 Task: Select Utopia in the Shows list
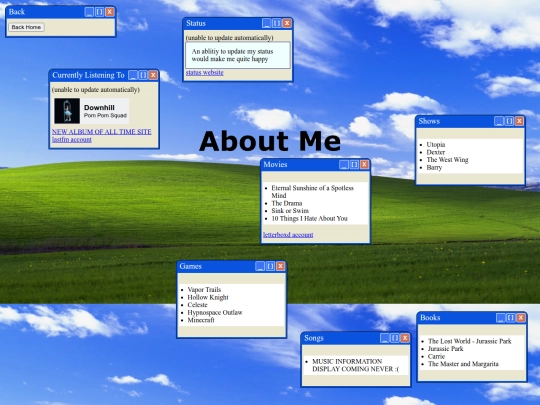pyautogui.click(x=436, y=145)
